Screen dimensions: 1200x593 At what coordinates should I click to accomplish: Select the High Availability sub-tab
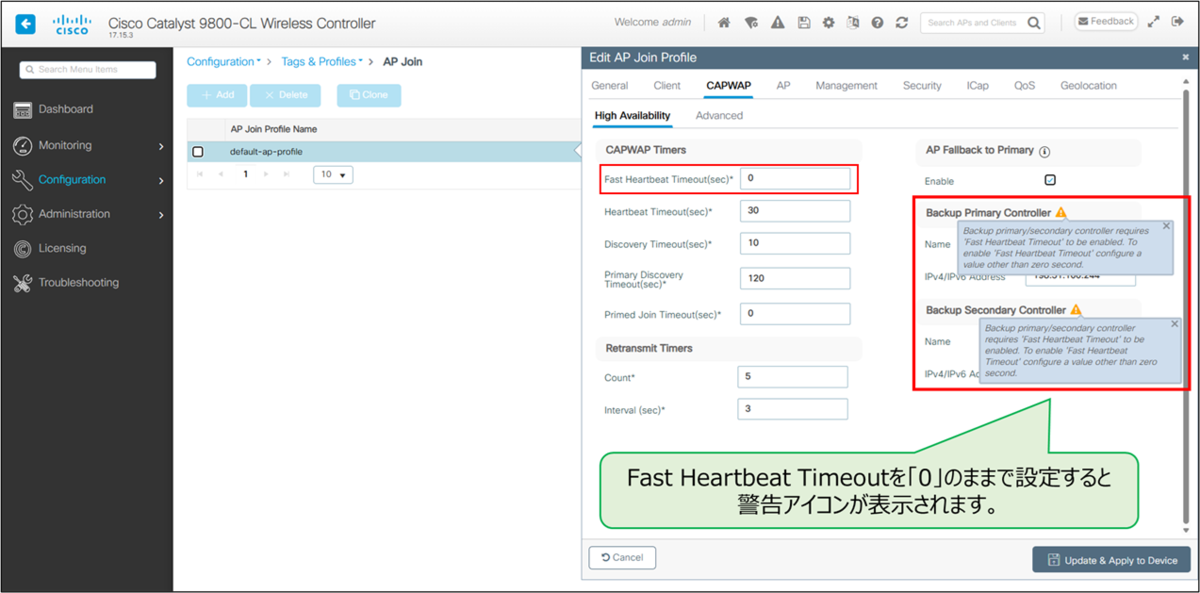[632, 116]
